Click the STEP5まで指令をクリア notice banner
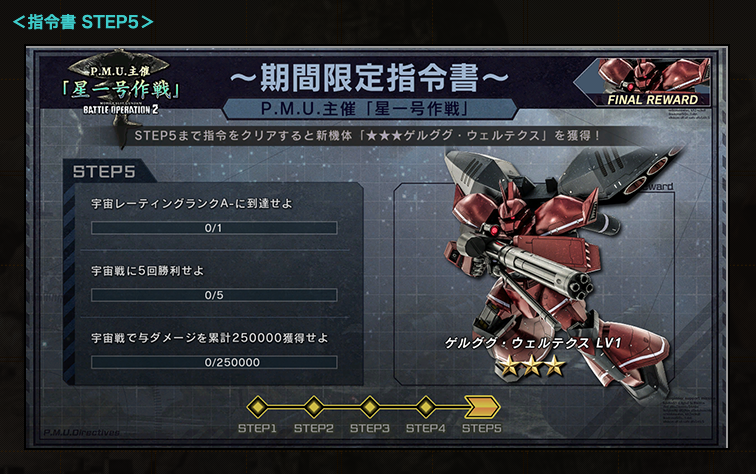756x474 pixels. [366, 135]
